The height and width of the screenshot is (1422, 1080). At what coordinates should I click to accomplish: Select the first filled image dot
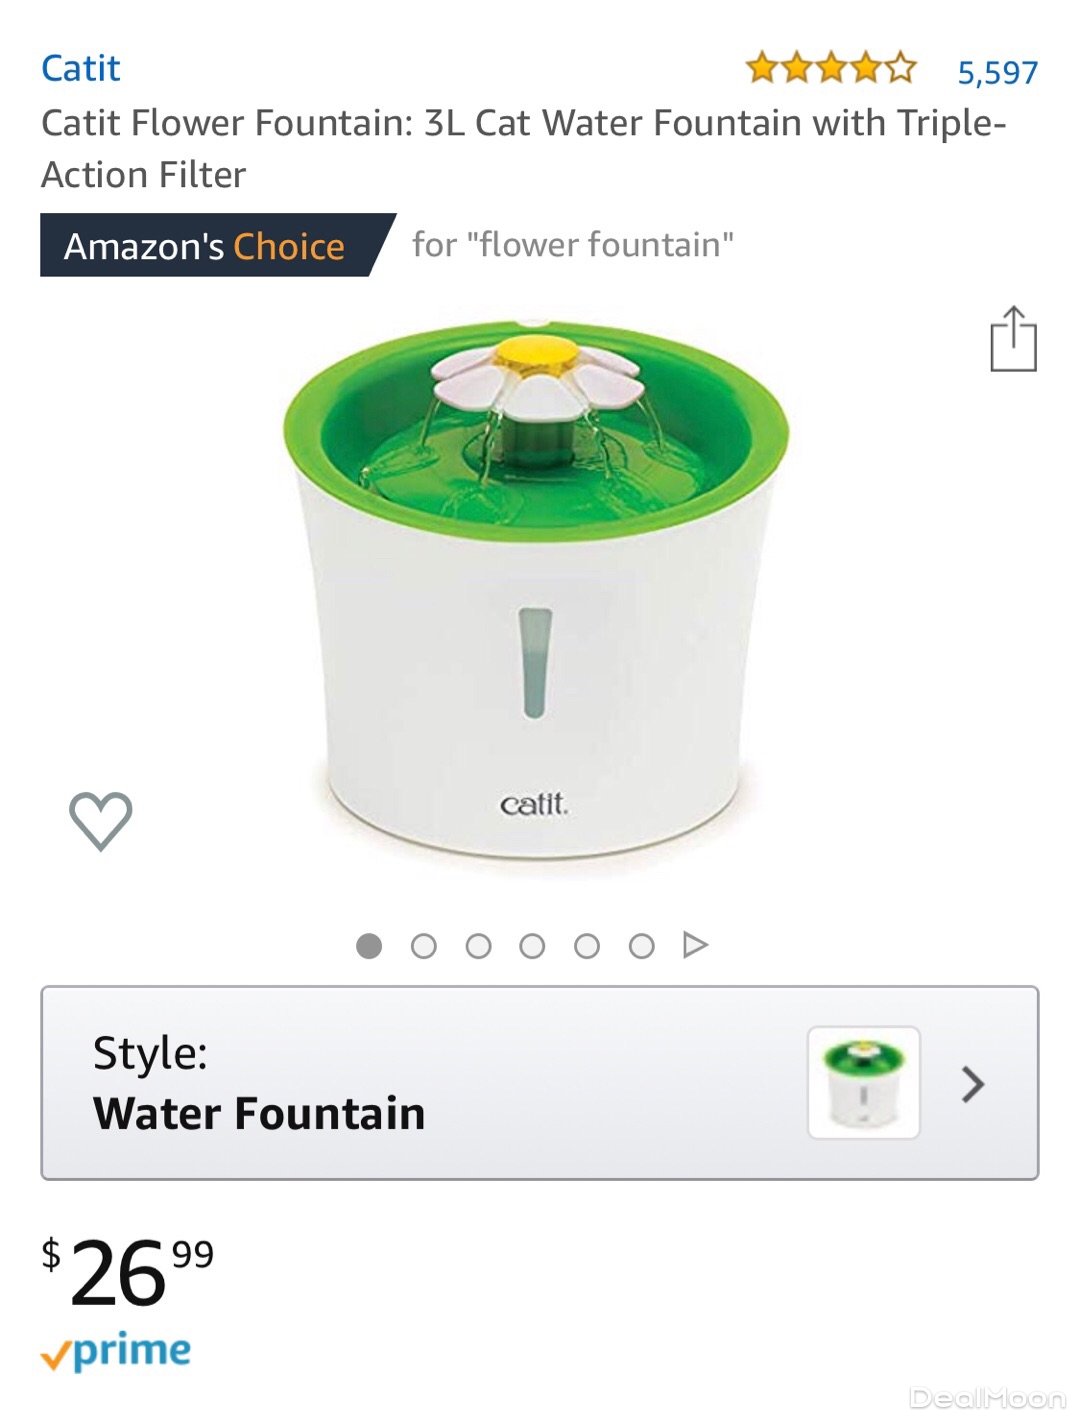click(369, 945)
